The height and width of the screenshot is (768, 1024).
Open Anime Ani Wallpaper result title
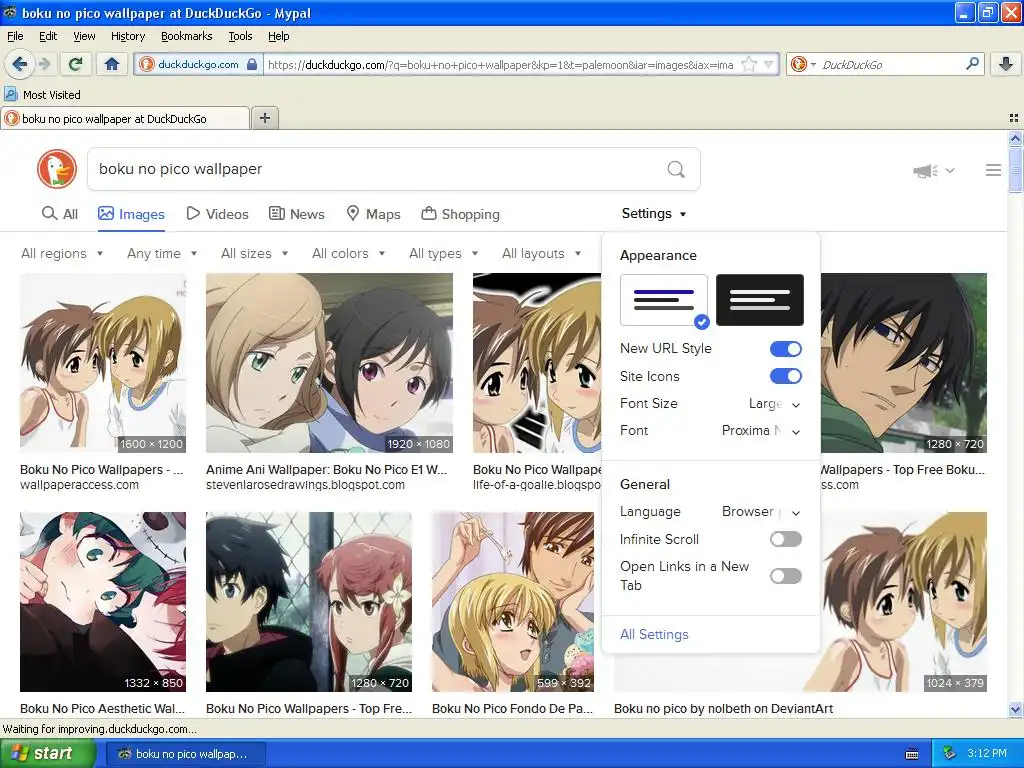(327, 470)
